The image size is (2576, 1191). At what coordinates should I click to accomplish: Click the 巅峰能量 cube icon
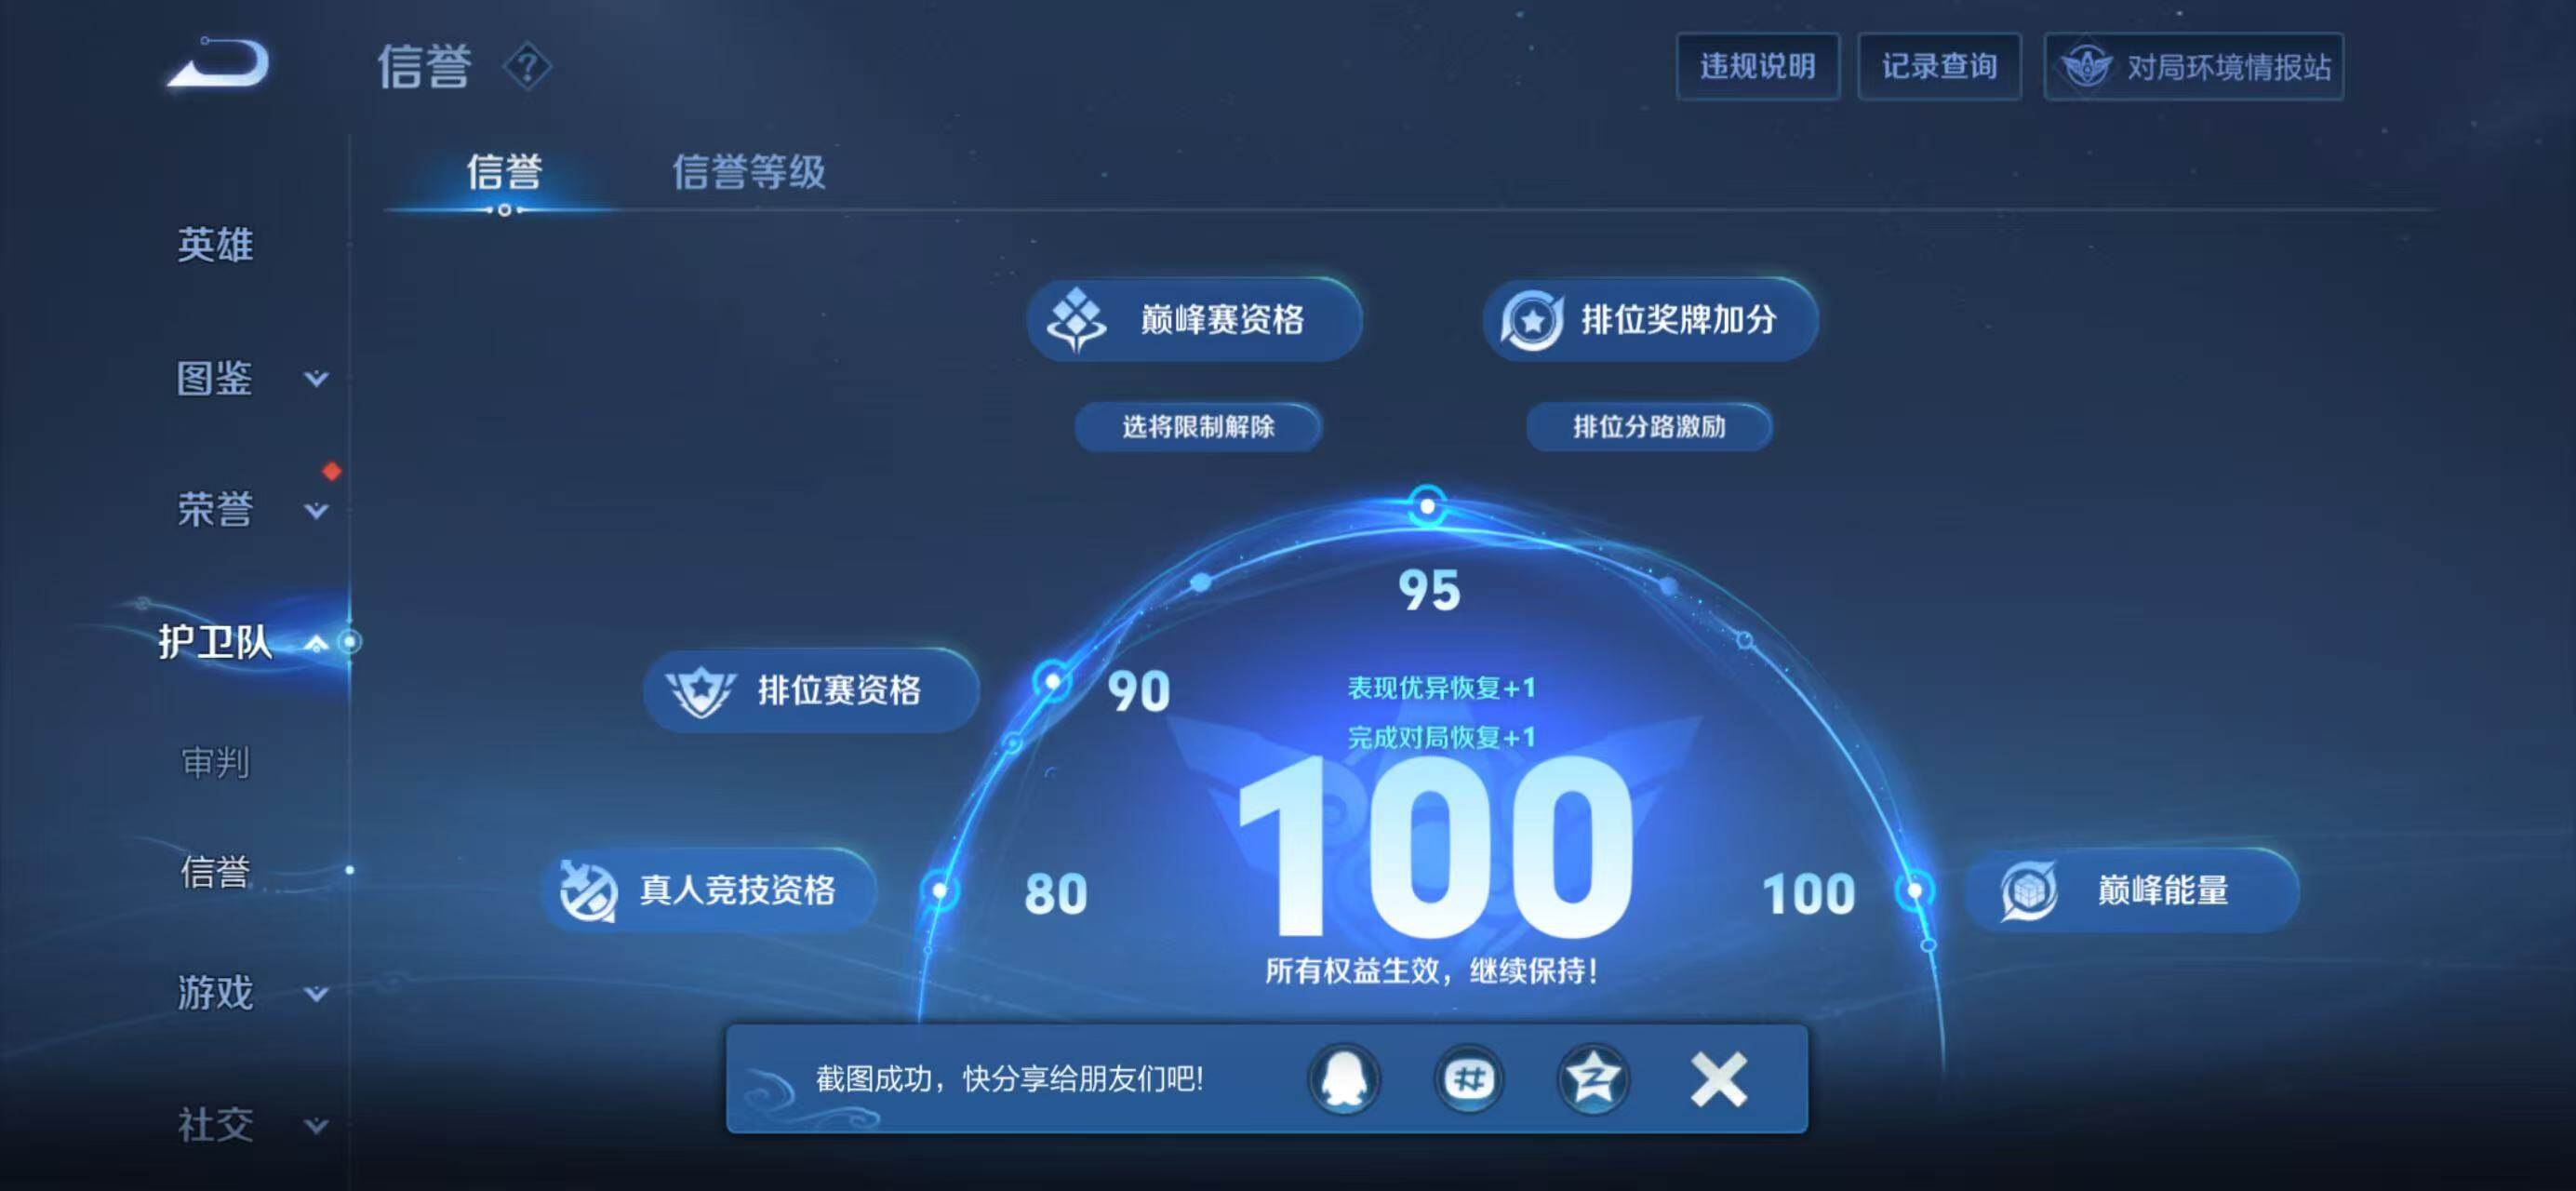click(x=2028, y=890)
